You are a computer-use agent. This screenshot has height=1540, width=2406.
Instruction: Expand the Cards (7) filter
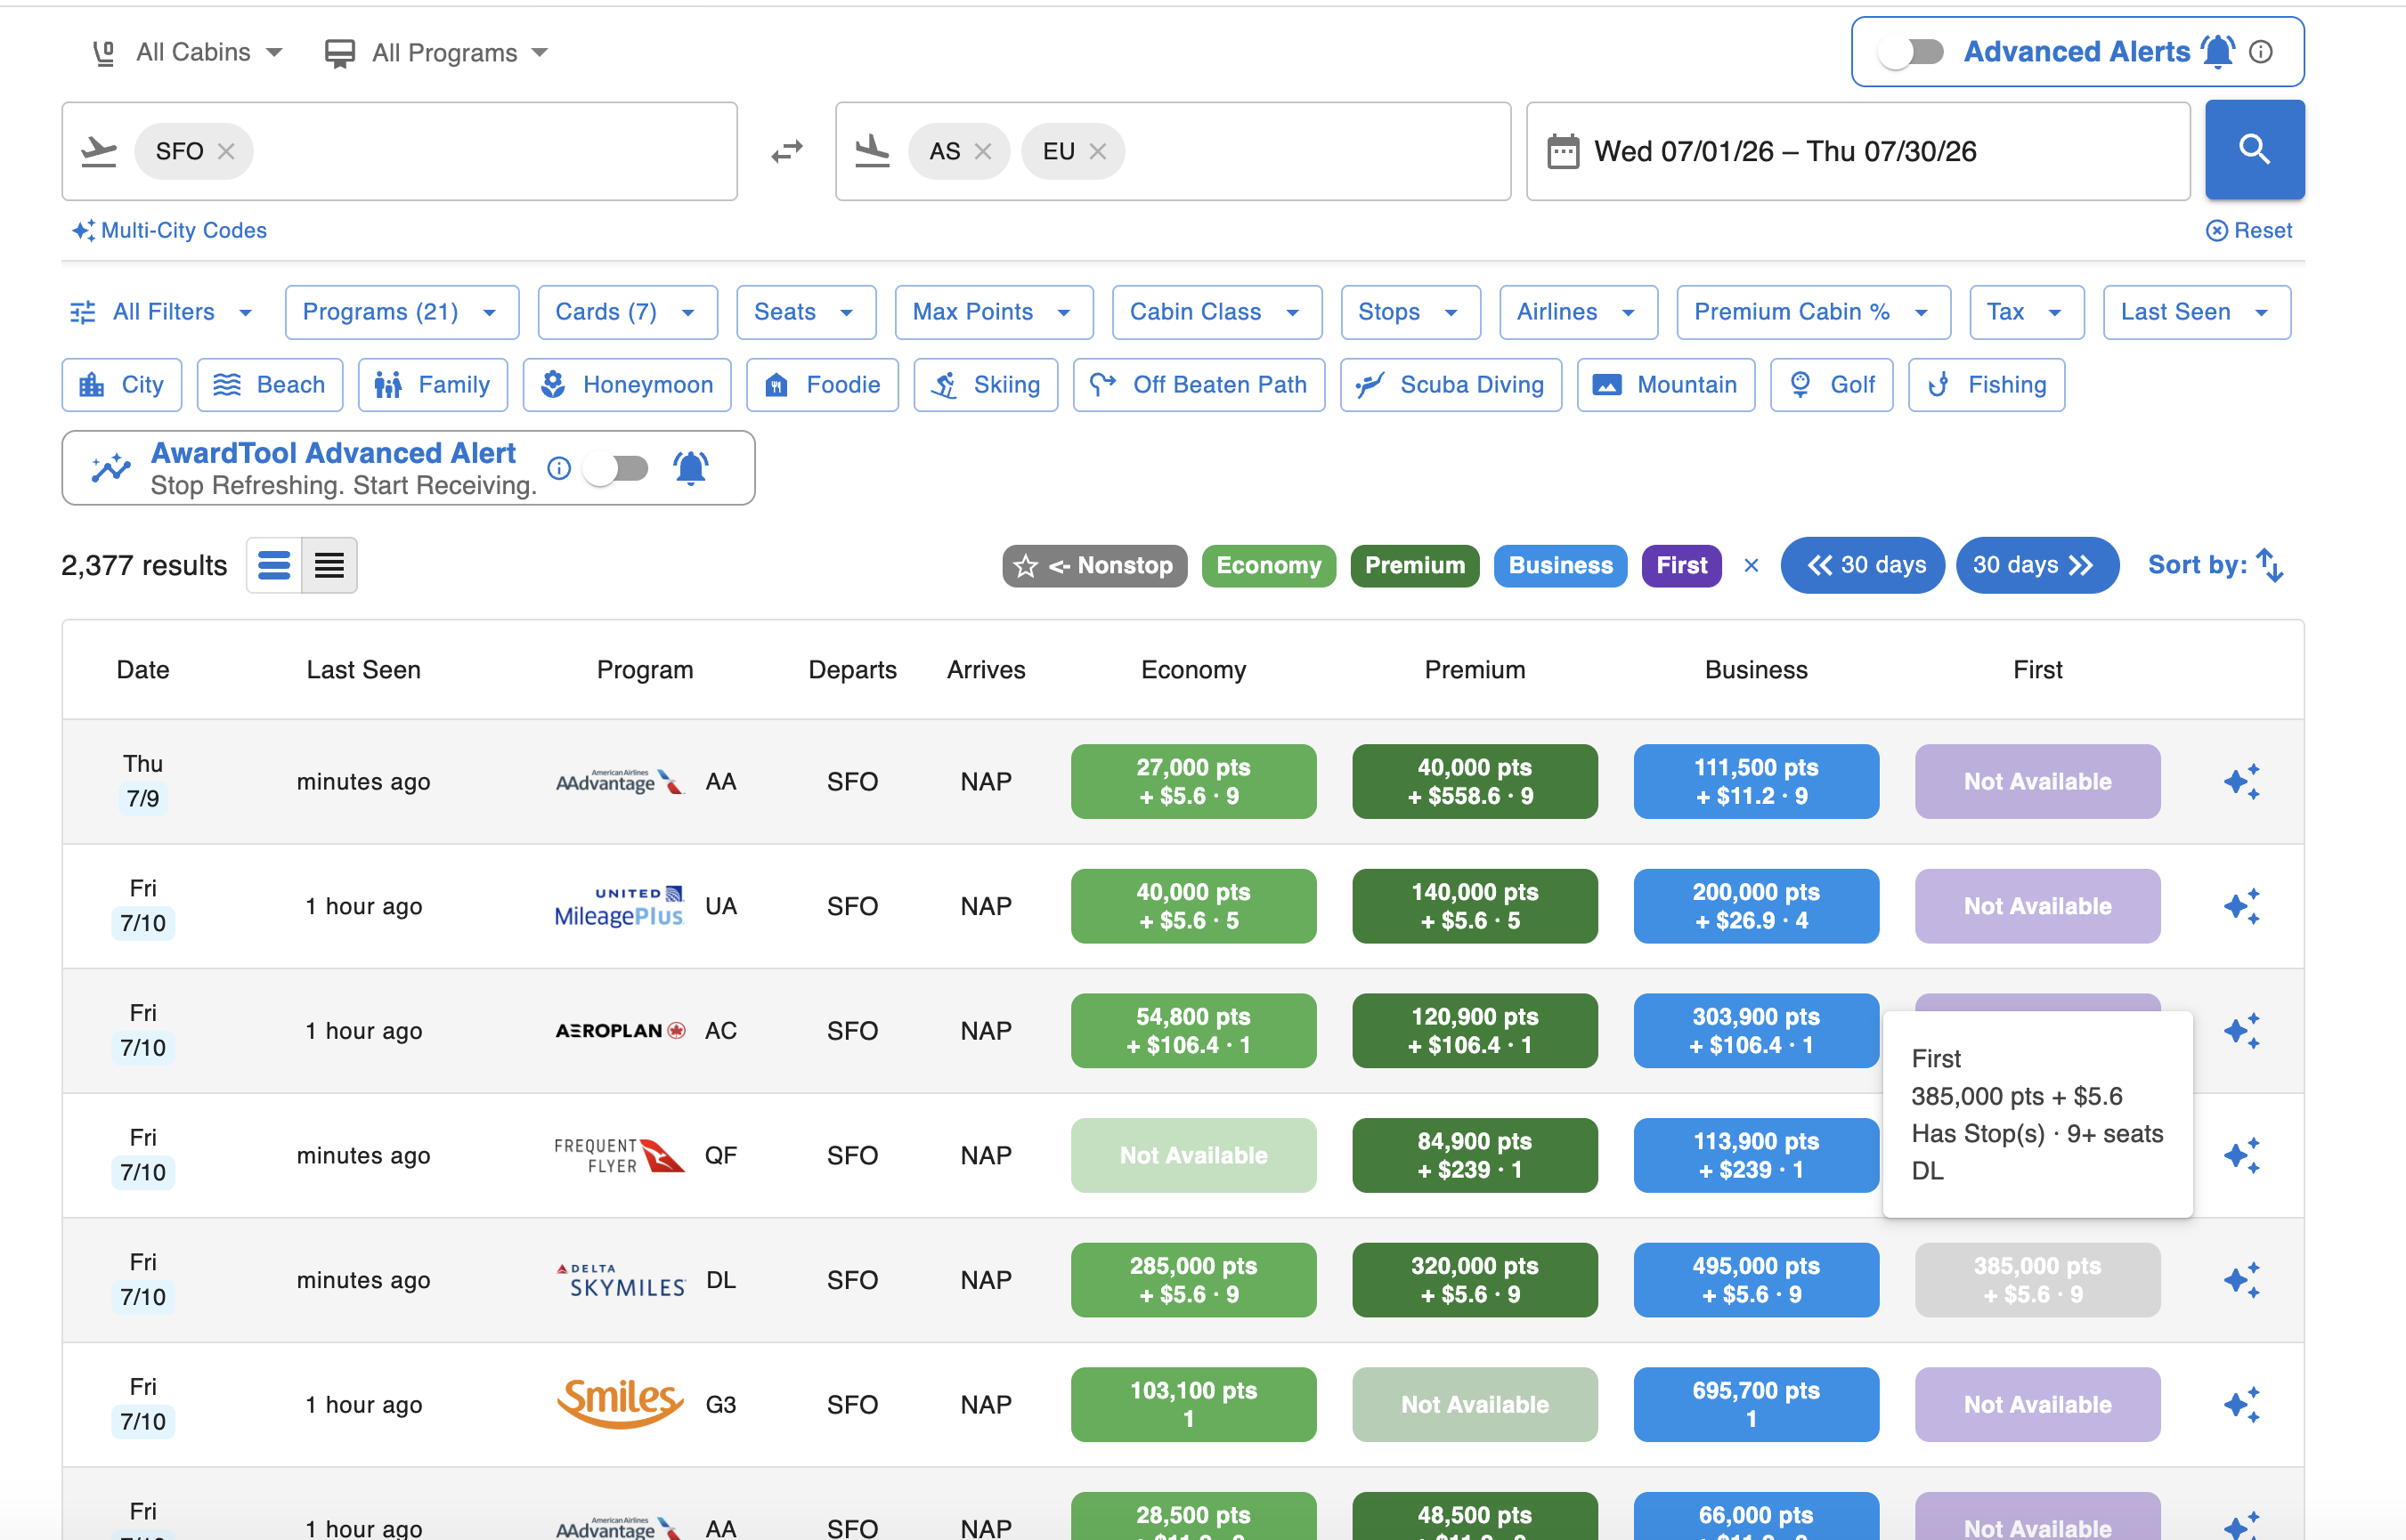pos(627,312)
